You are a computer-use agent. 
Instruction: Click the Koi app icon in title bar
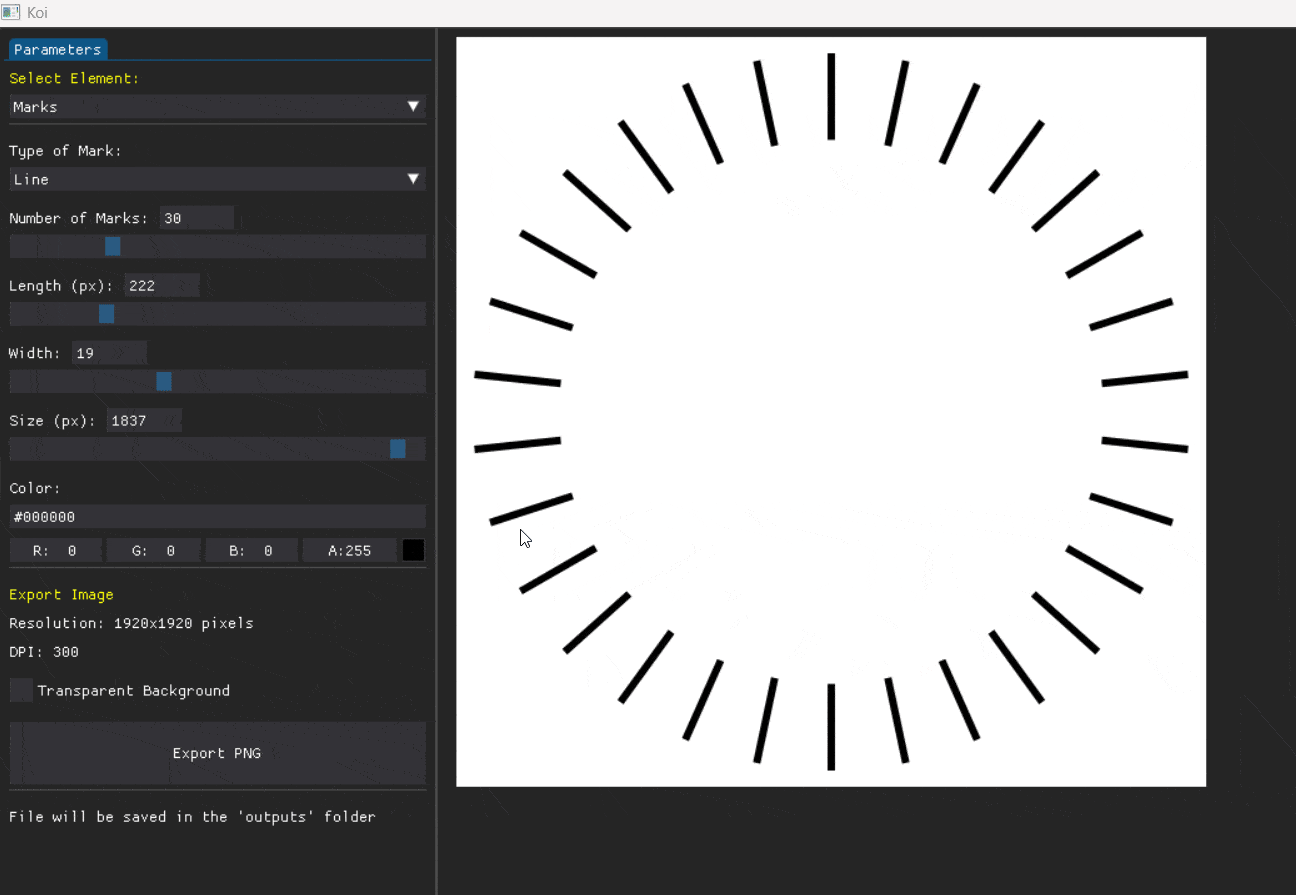pyautogui.click(x=11, y=13)
